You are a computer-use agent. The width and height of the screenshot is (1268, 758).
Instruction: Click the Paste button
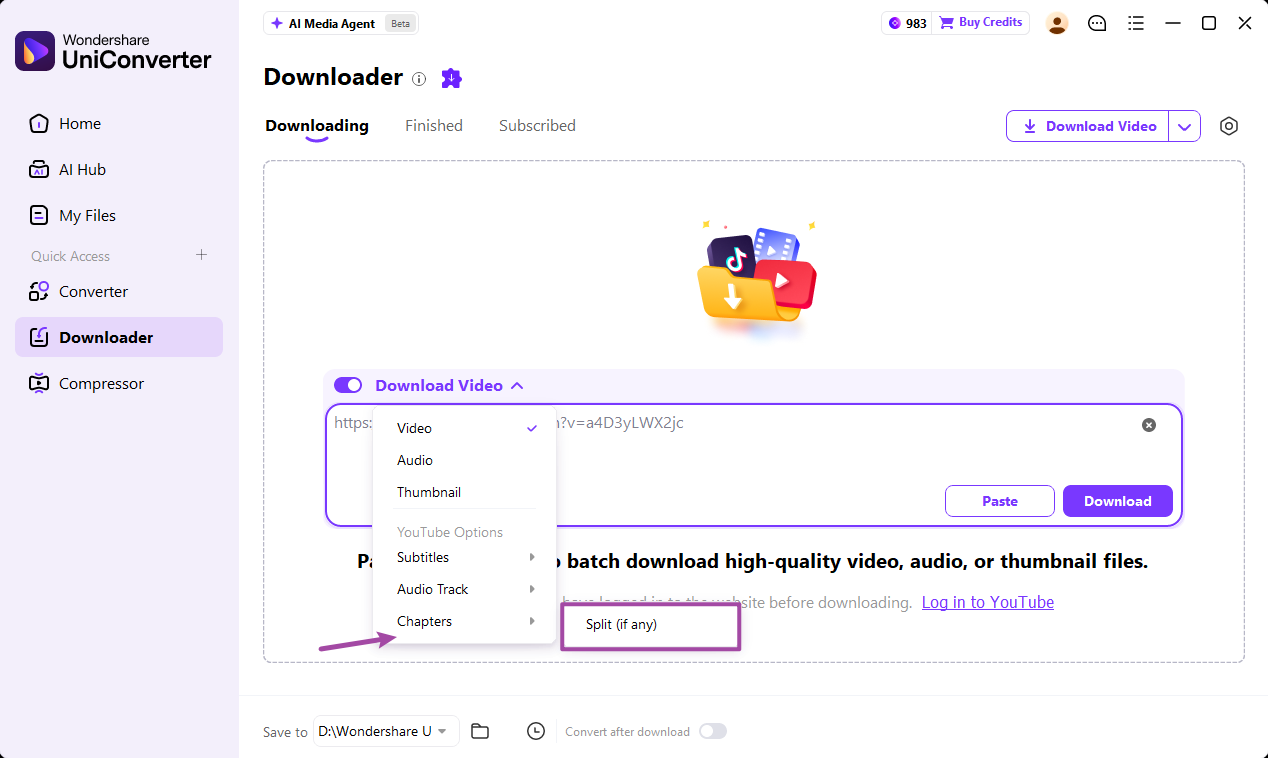pyautogui.click(x=1000, y=501)
